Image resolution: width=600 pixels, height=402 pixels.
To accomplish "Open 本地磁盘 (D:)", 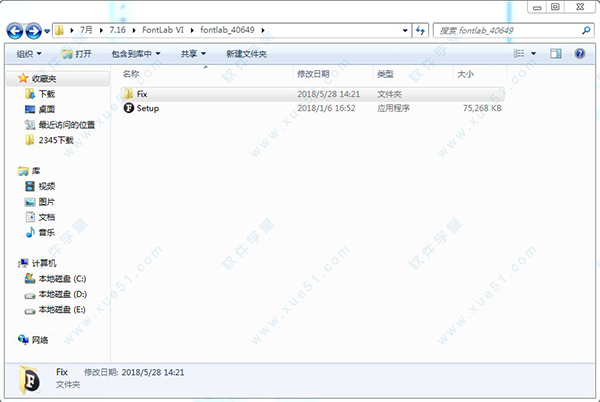I will click(x=63, y=294).
